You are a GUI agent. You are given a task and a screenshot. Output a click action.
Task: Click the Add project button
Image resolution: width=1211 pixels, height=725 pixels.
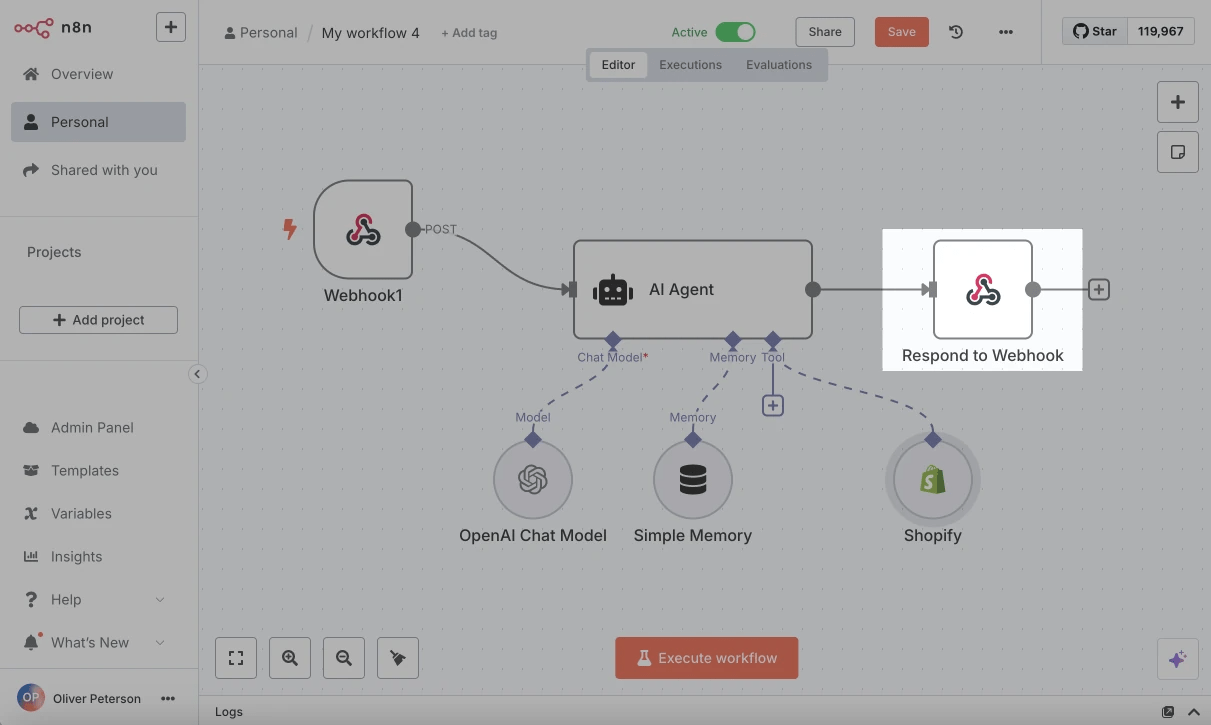pos(98,320)
